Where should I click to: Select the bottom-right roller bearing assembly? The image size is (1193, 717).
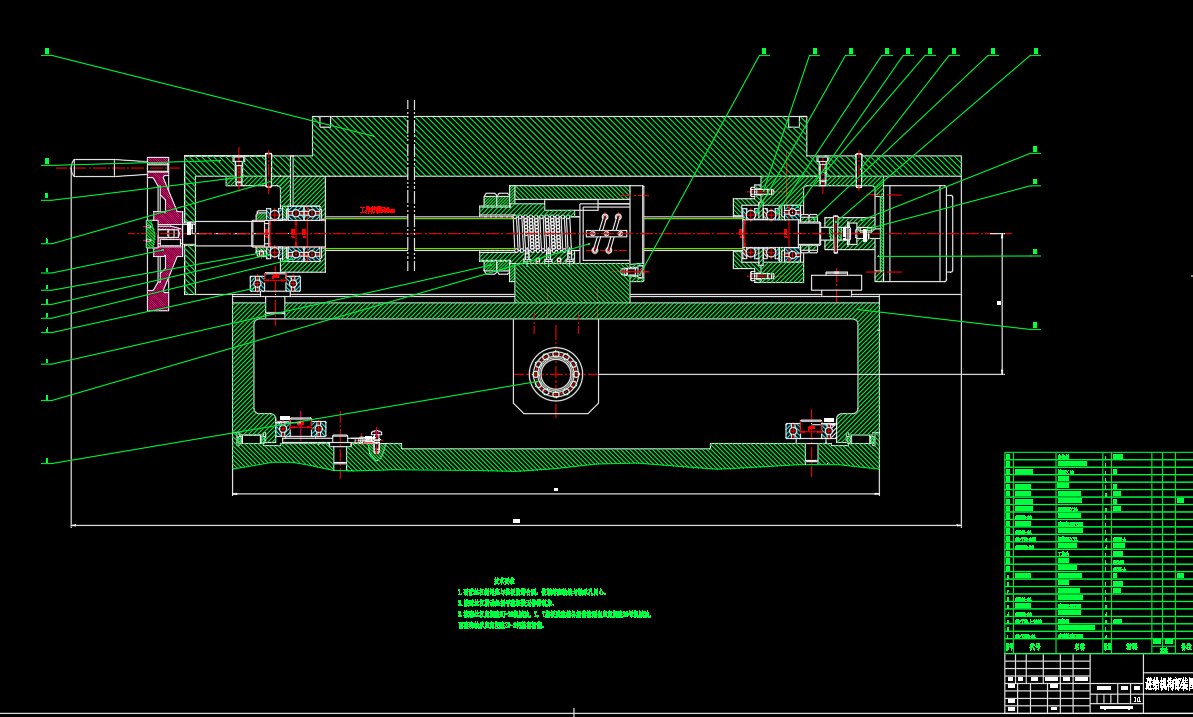pyautogui.click(x=811, y=430)
